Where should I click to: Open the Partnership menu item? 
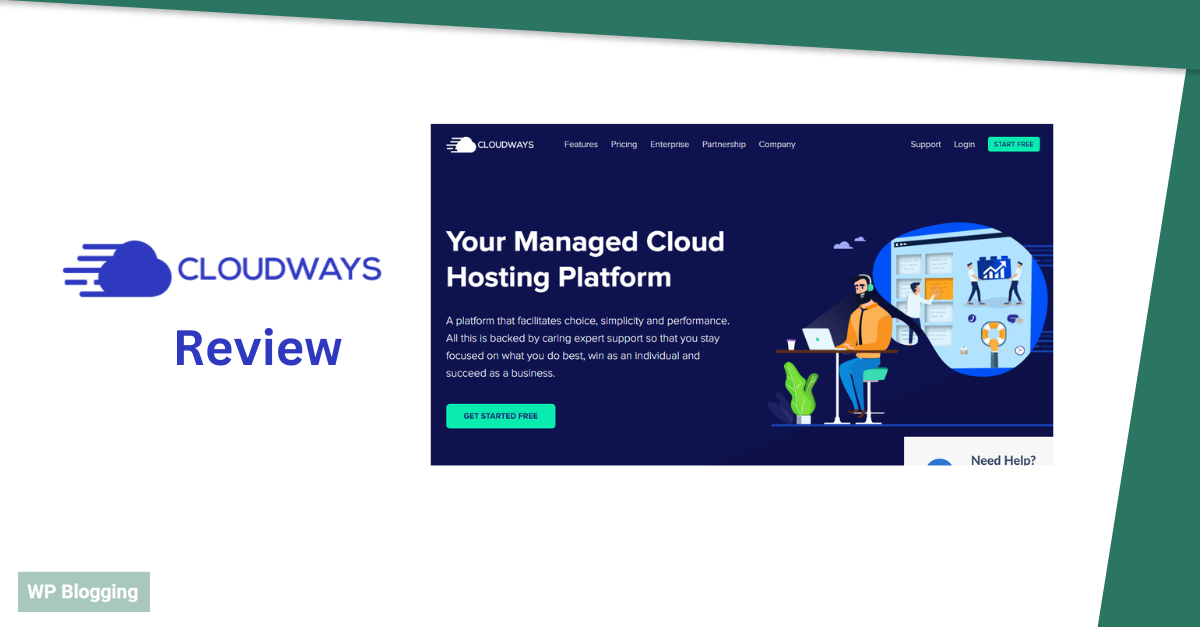pyautogui.click(x=724, y=144)
